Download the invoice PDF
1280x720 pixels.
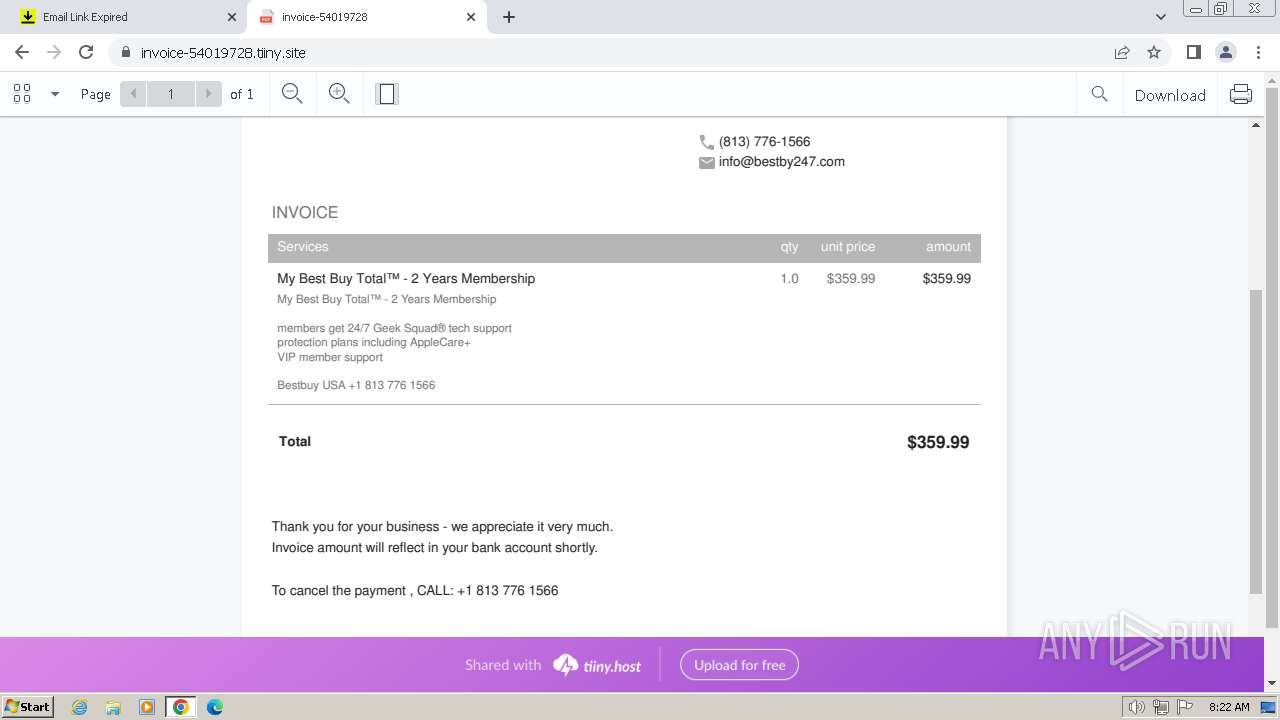point(1170,95)
